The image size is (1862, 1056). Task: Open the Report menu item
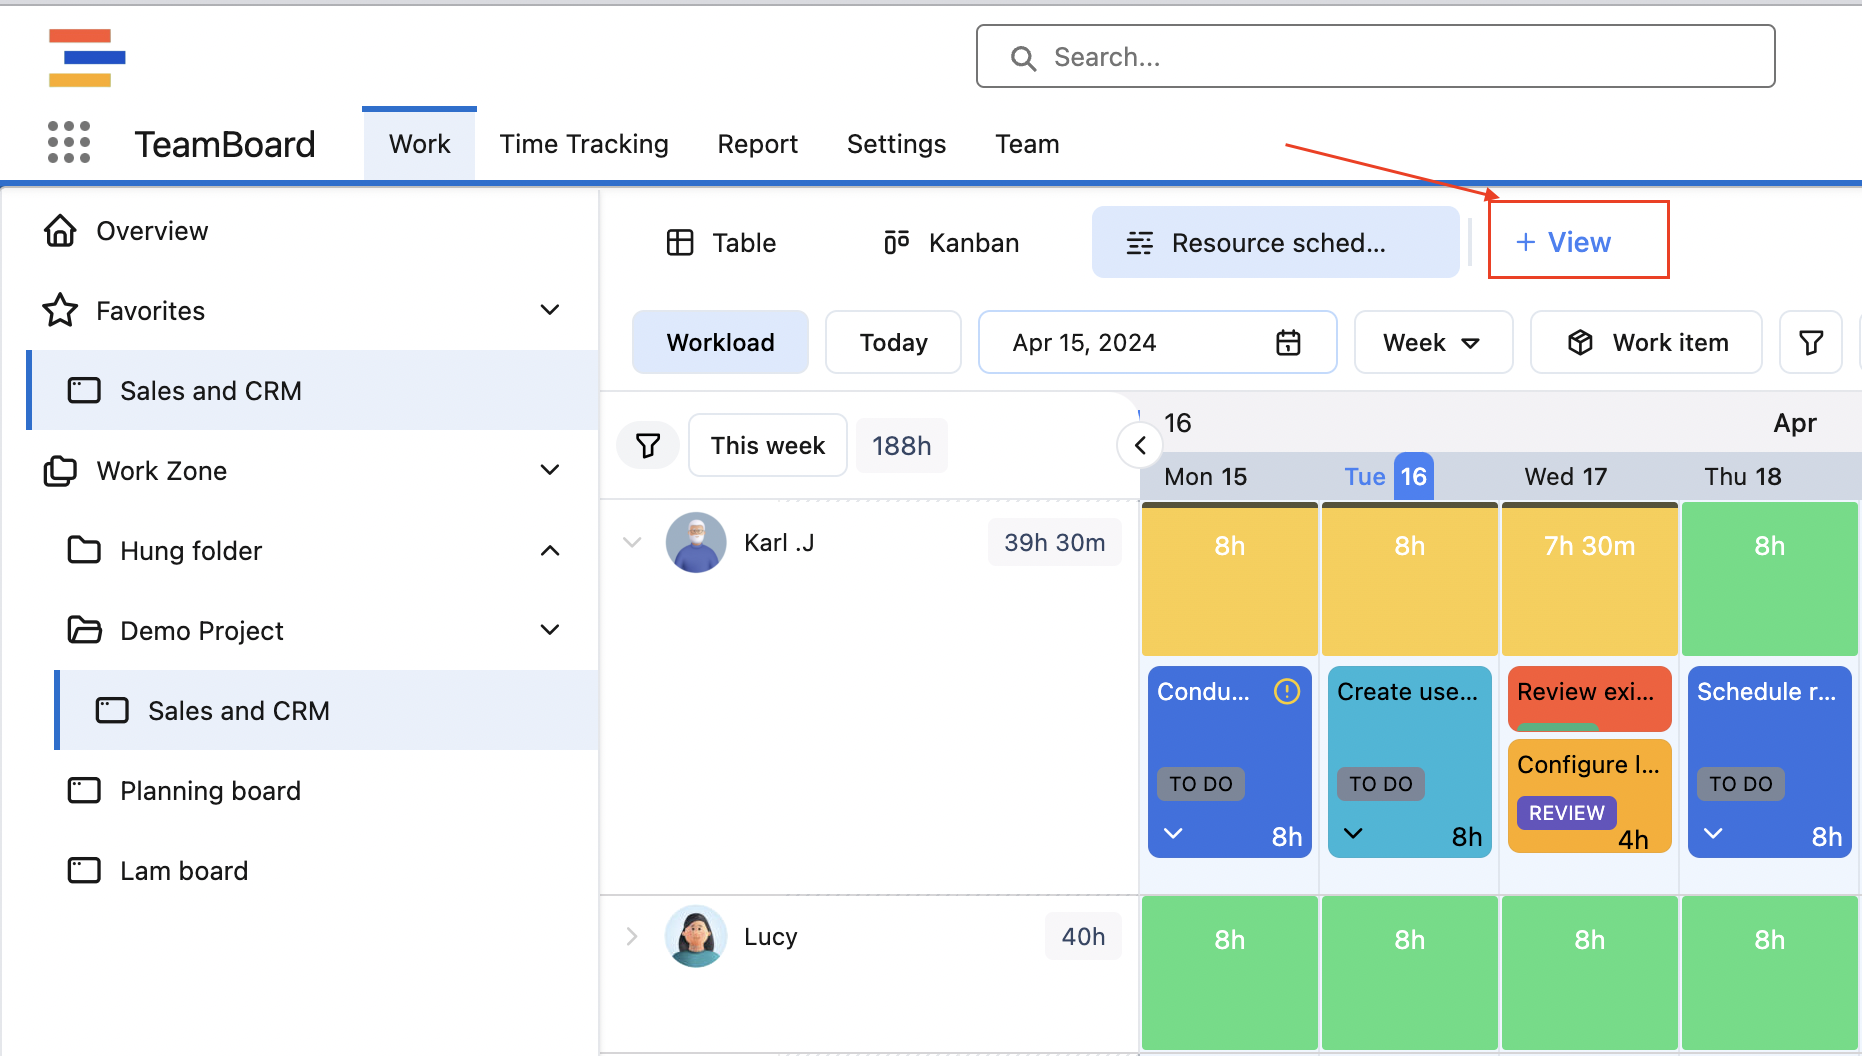[757, 144]
